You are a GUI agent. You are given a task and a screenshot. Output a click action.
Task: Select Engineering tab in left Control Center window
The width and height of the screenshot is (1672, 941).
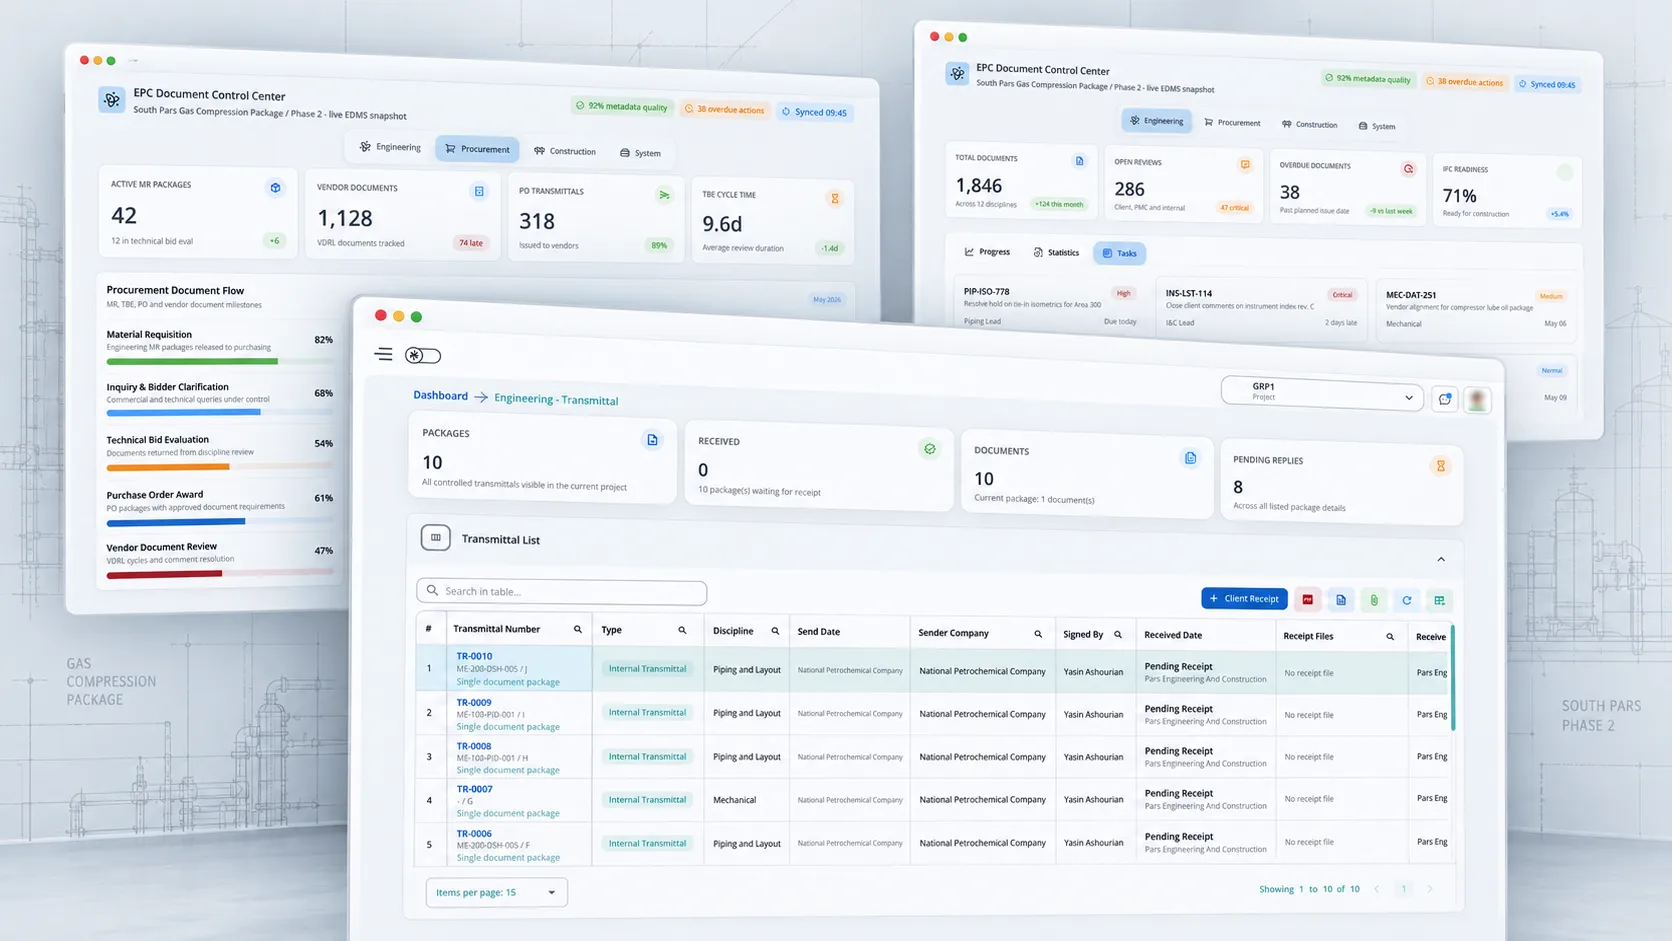coord(390,147)
